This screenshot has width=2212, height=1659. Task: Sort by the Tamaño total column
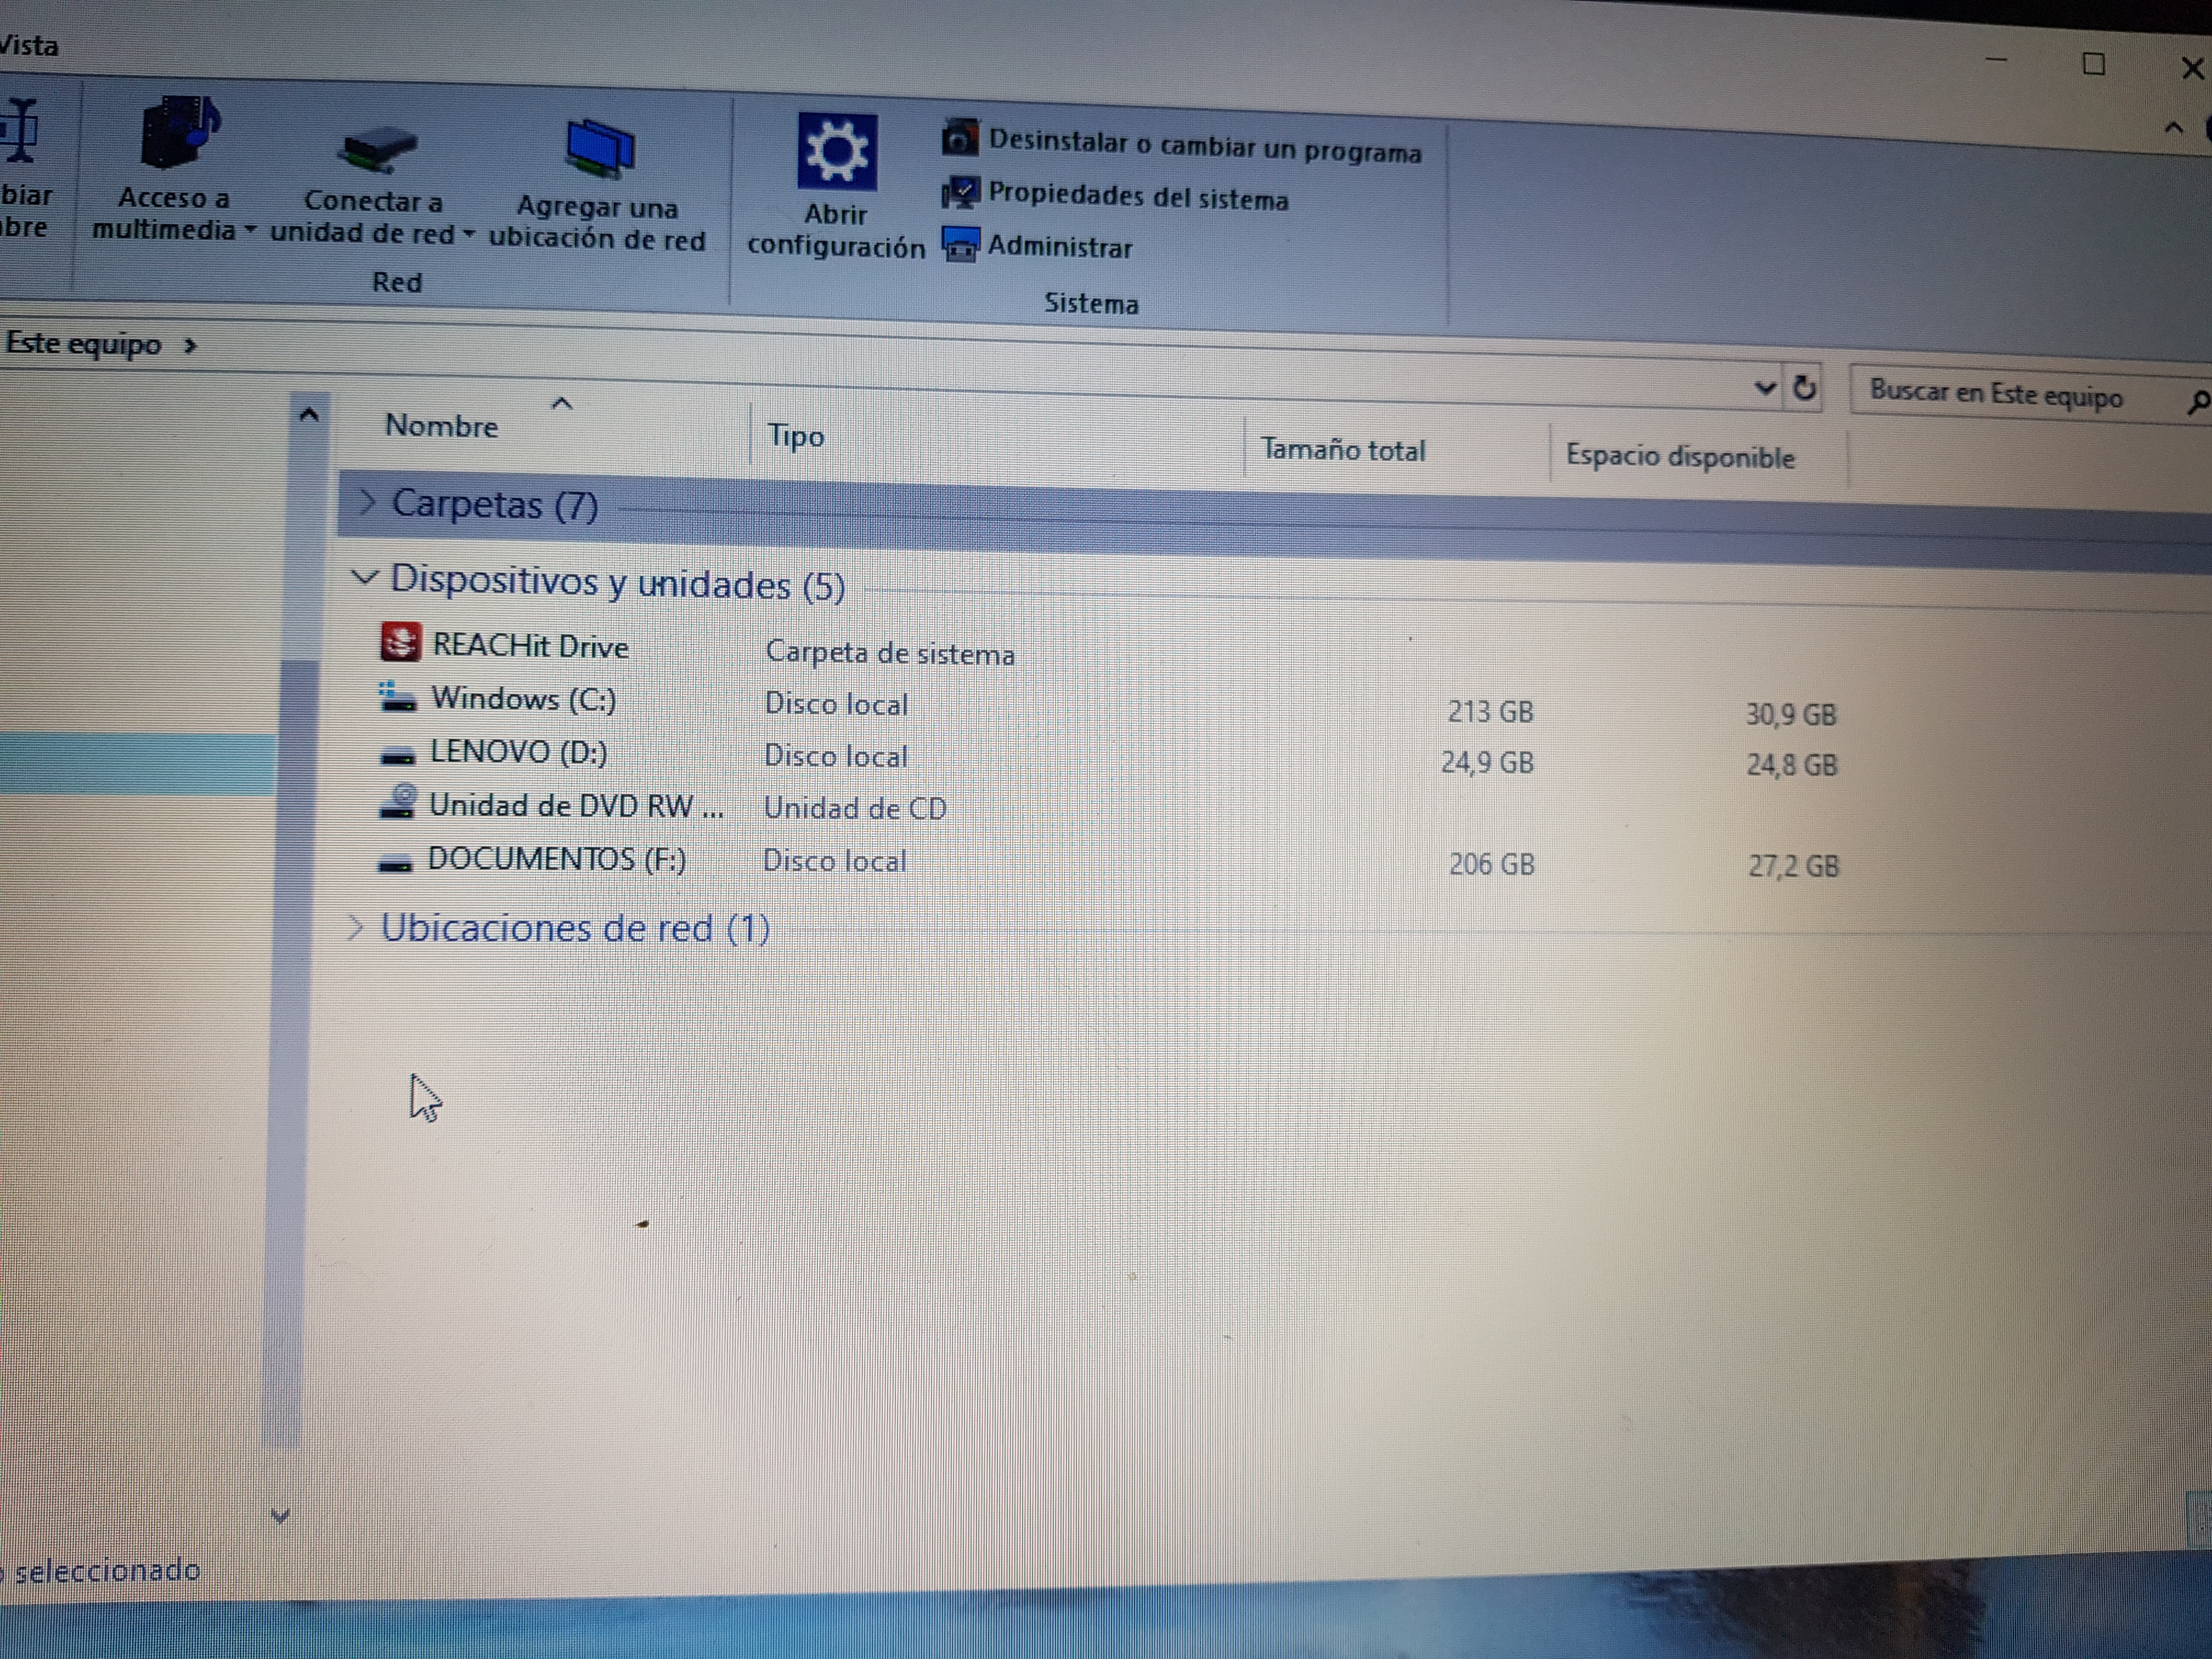1342,450
